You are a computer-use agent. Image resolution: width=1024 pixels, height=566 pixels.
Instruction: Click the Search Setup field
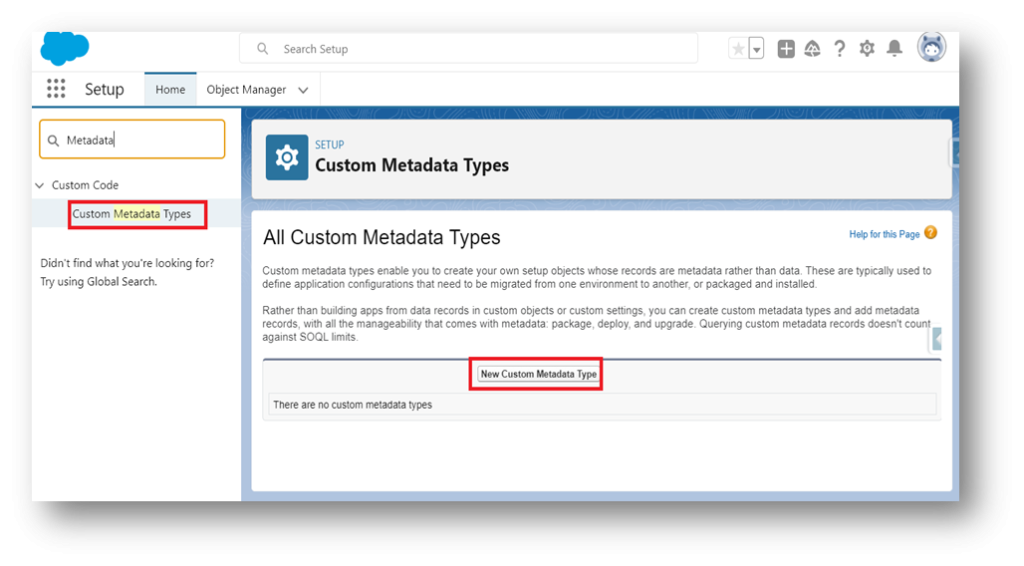click(468, 49)
